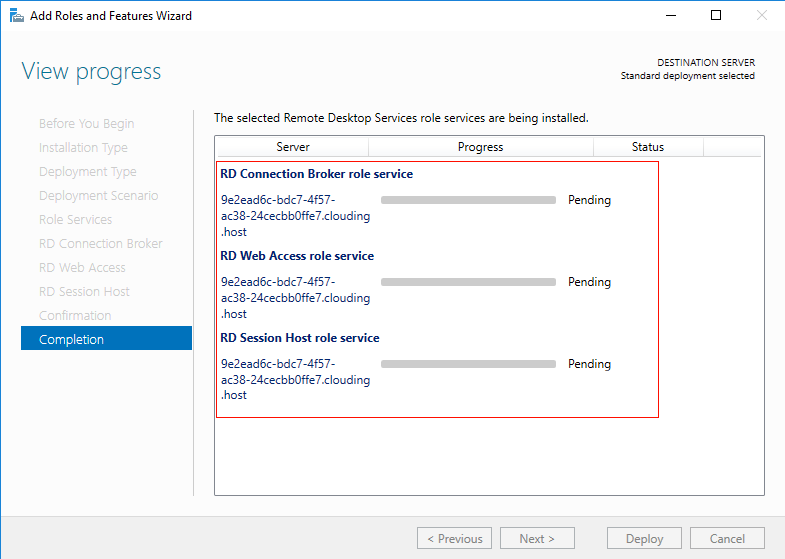Select RD Web Access sidebar step
Screen dimensions: 785x559
tap(82, 268)
